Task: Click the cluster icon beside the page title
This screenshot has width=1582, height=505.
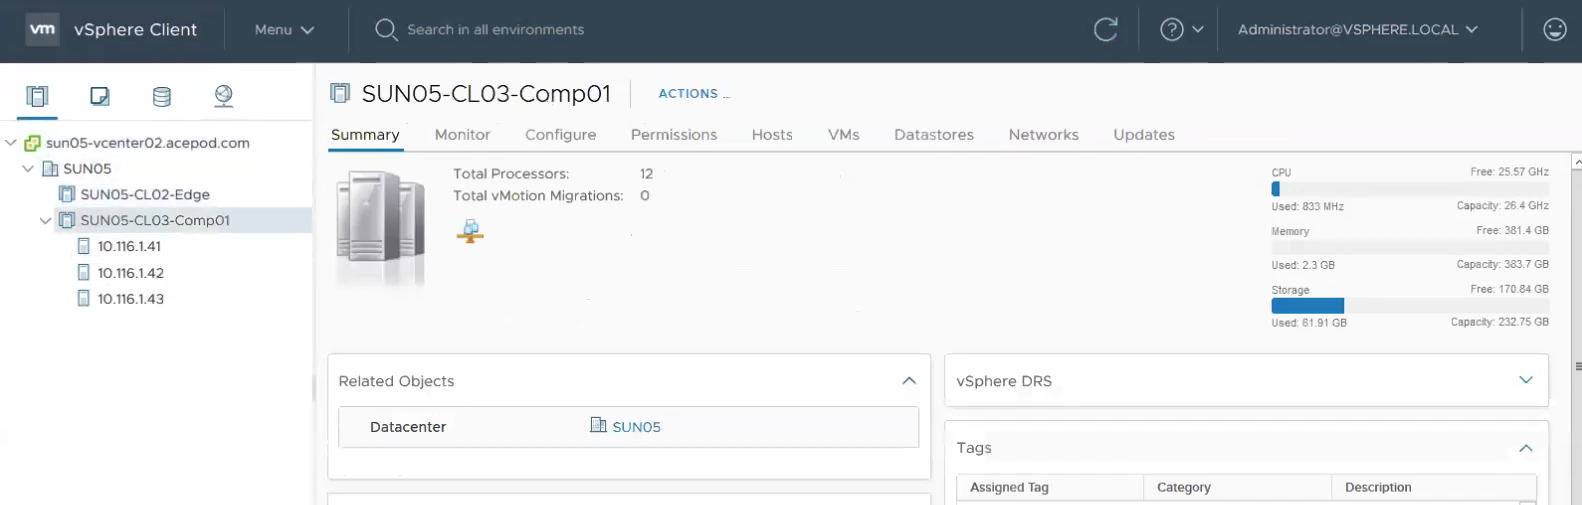Action: tap(340, 93)
